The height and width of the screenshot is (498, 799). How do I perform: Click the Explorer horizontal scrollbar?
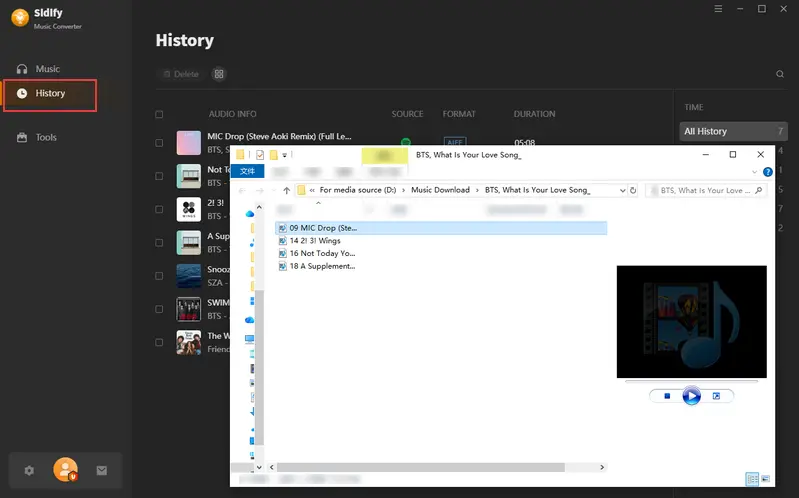(x=421, y=467)
